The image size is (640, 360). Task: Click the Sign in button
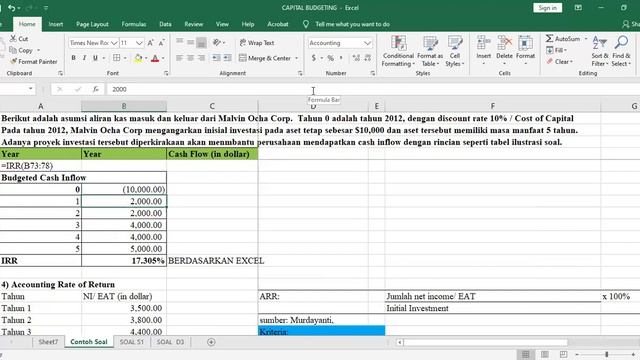(547, 8)
